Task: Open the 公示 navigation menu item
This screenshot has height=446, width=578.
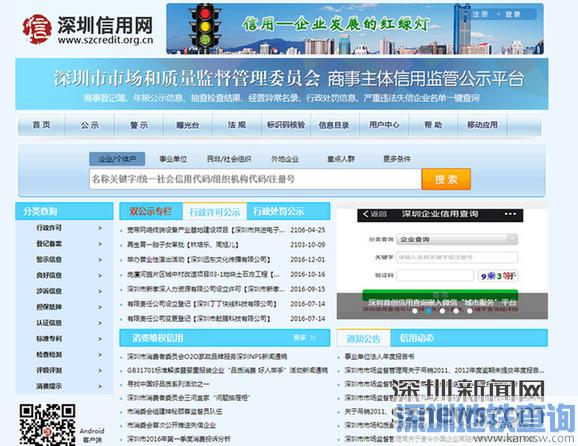Action: 90,125
